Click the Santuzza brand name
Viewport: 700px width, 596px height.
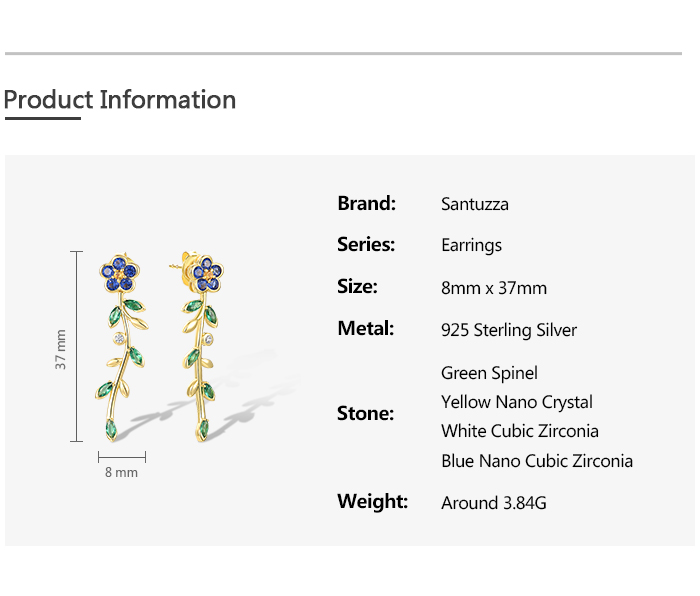tap(475, 204)
